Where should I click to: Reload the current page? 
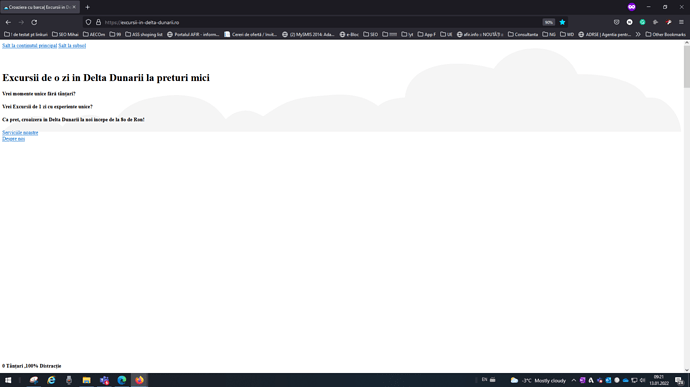coord(34,22)
